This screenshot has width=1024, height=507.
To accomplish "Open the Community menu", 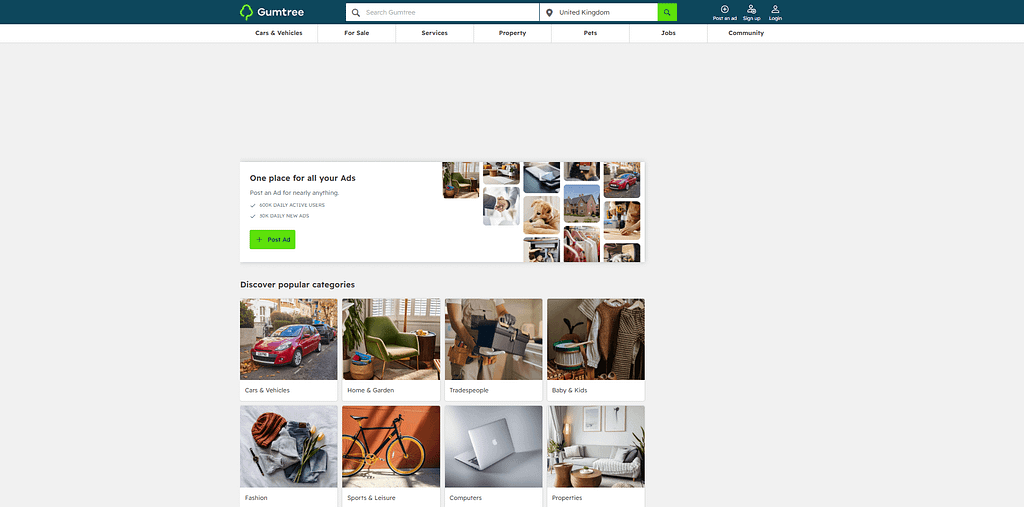I will (x=746, y=33).
